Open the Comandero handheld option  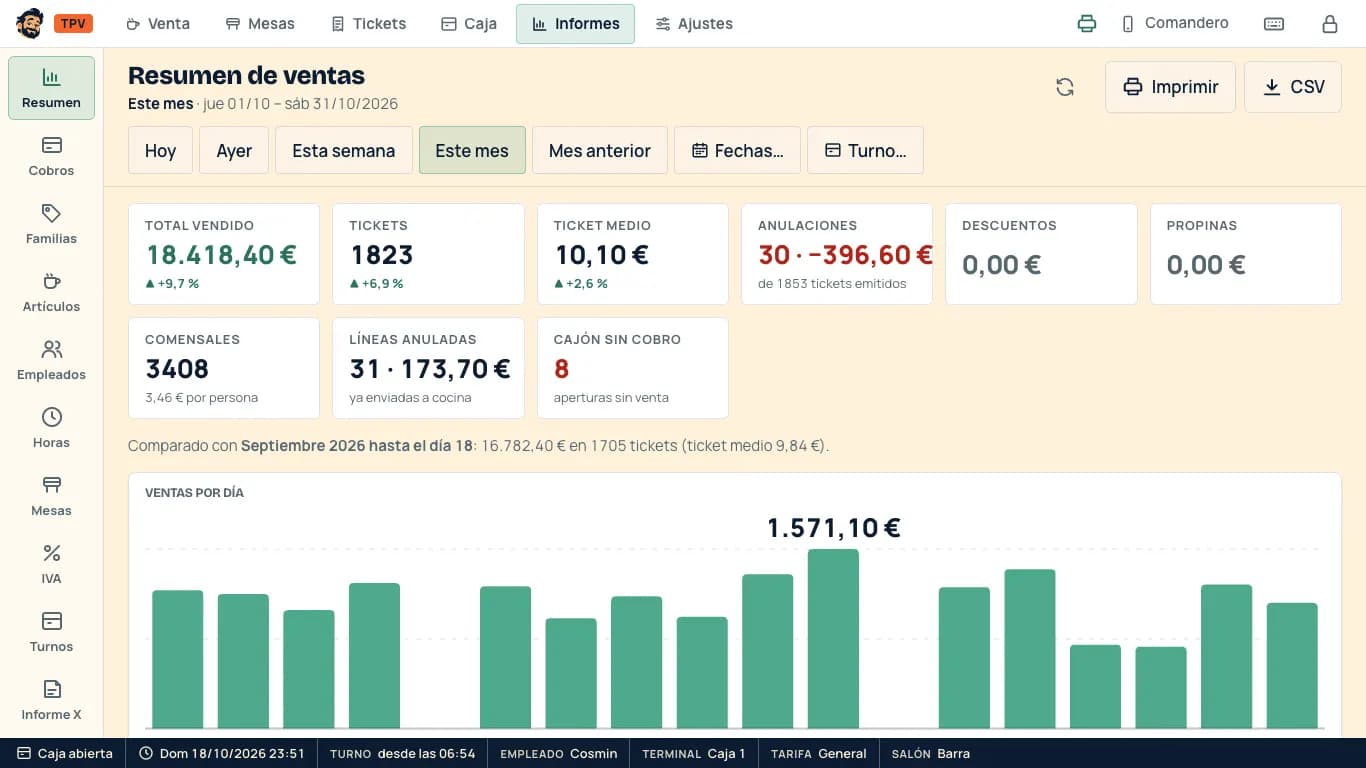coord(1175,23)
